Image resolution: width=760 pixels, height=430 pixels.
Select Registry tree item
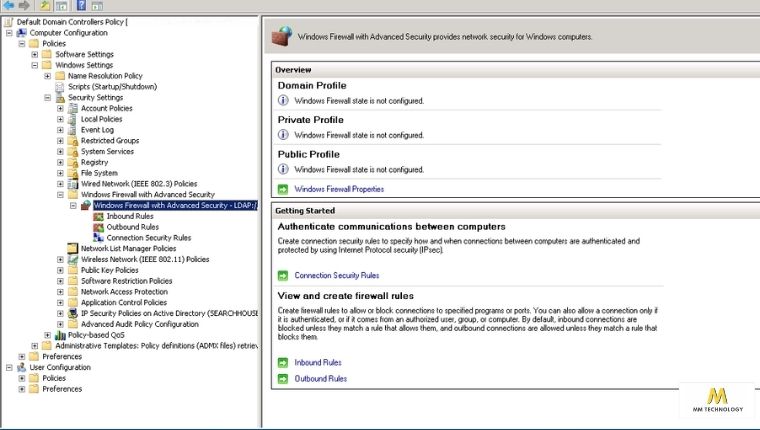tap(94, 162)
